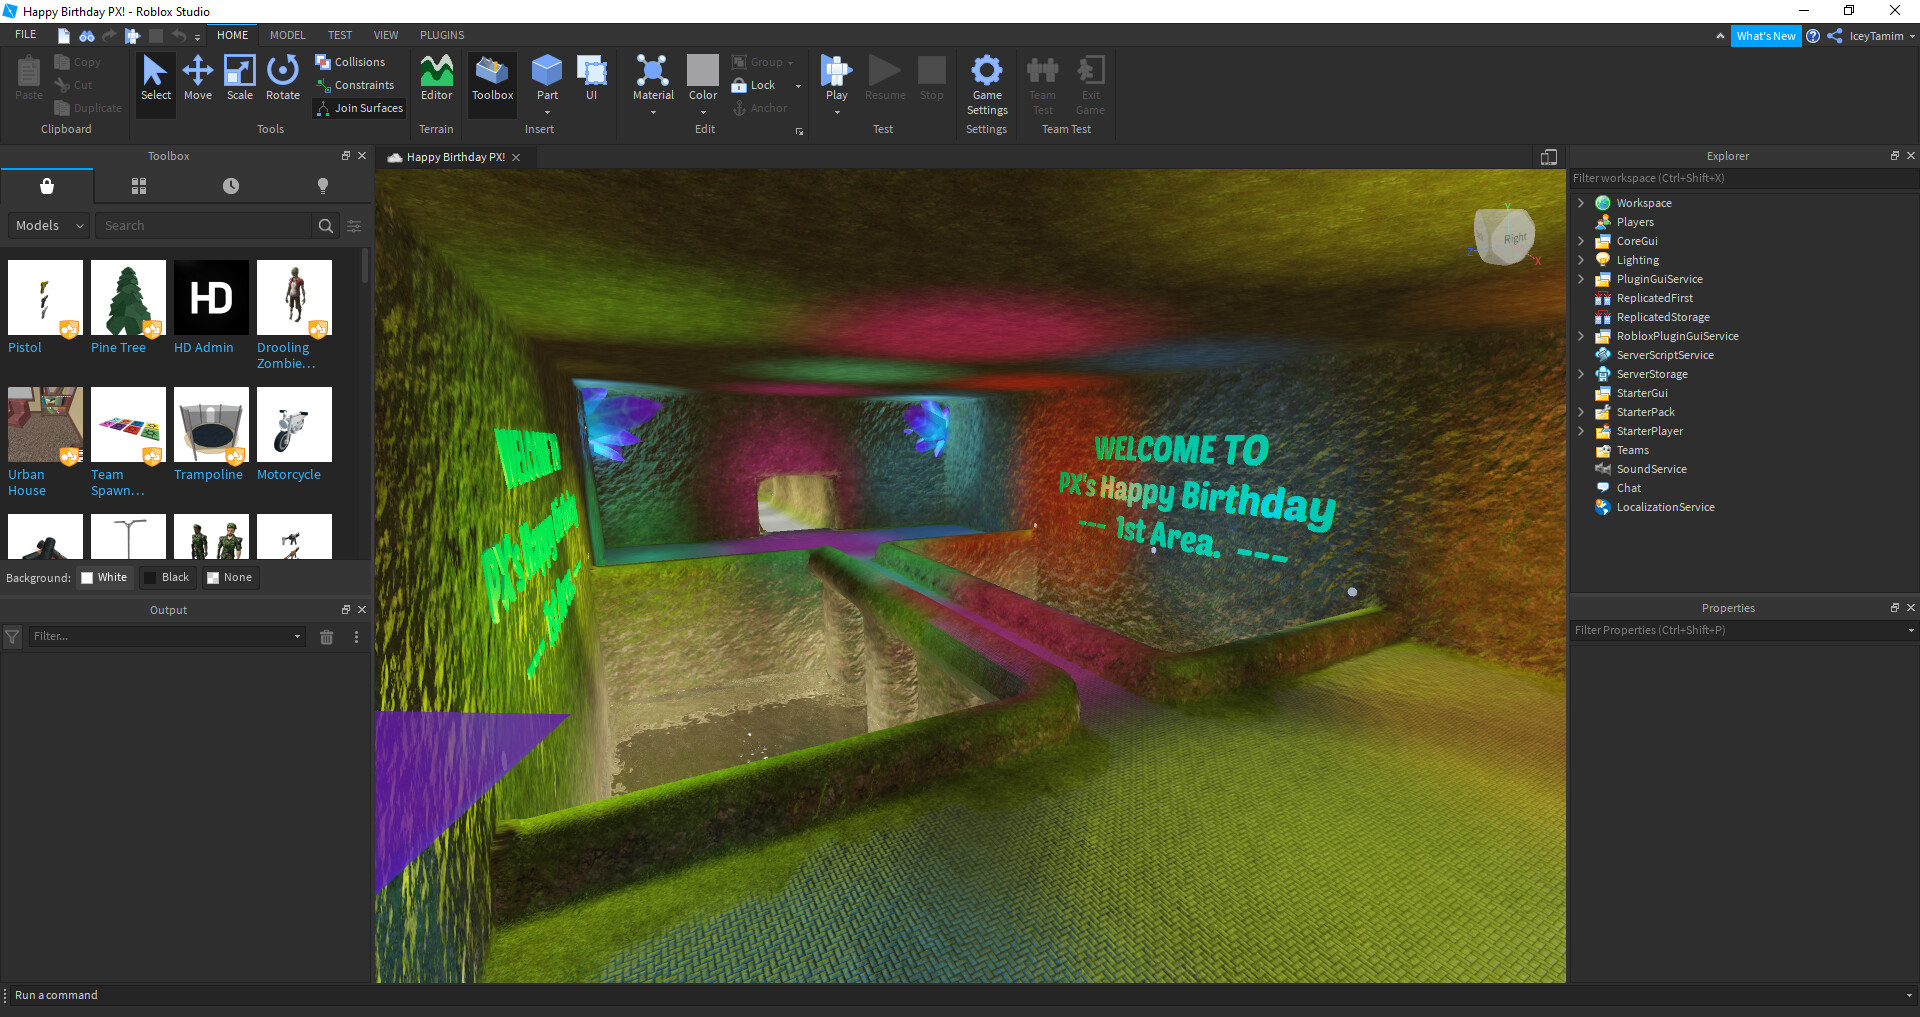The image size is (1920, 1017).
Task: Open the Terrain Editor
Action: point(436,80)
